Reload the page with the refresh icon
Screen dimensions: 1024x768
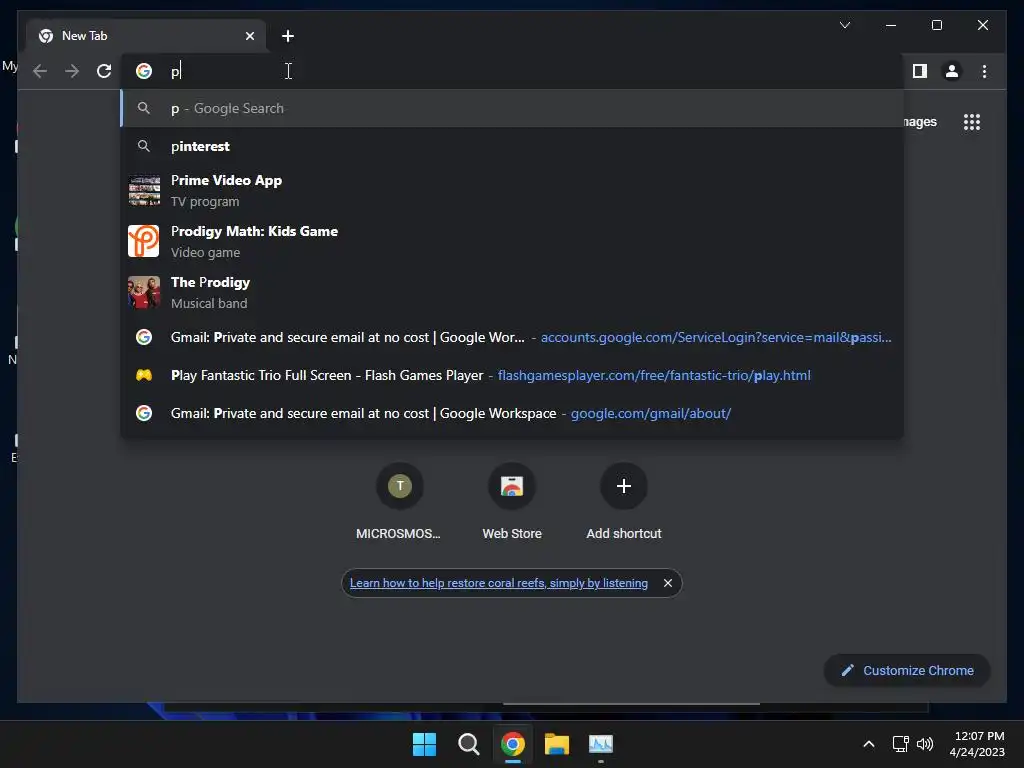[104, 71]
